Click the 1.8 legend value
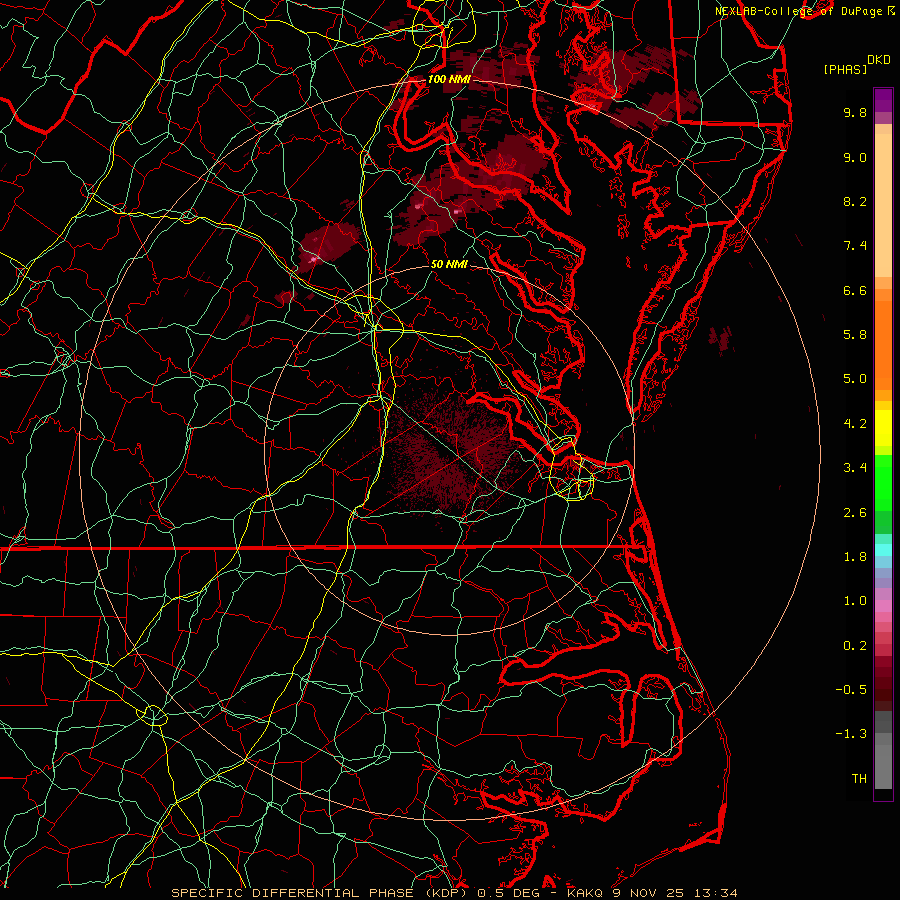900x900 pixels. point(855,557)
